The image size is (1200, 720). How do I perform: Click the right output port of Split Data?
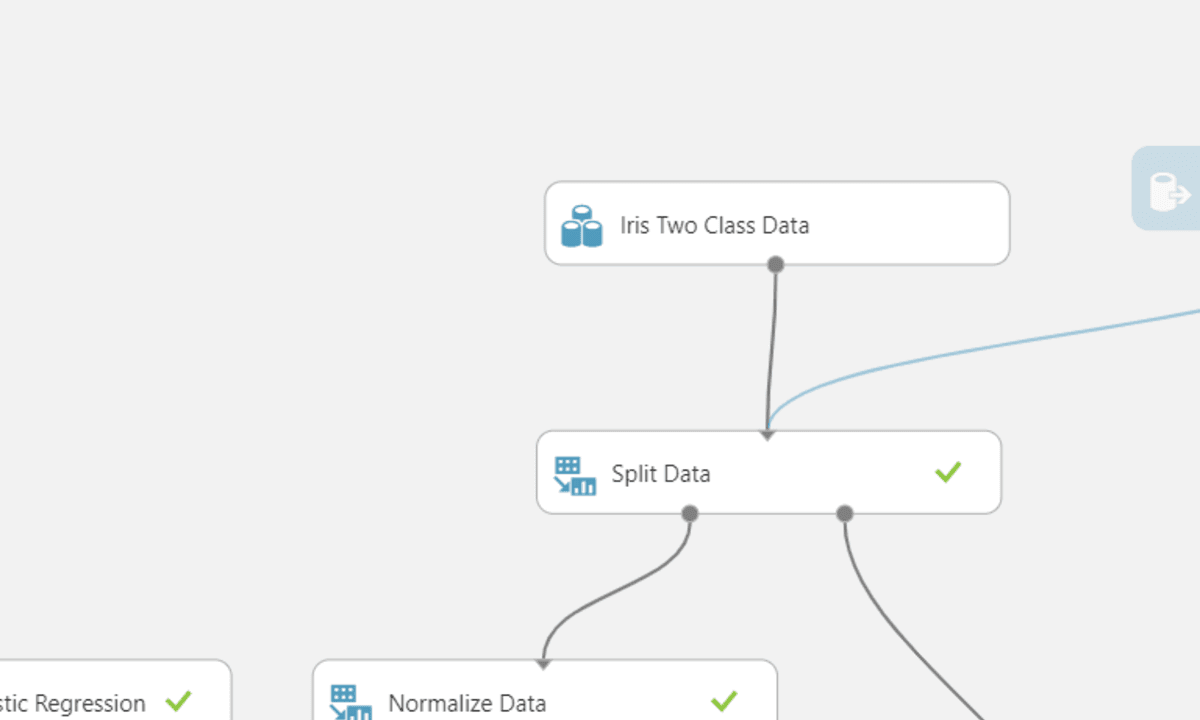click(x=844, y=513)
